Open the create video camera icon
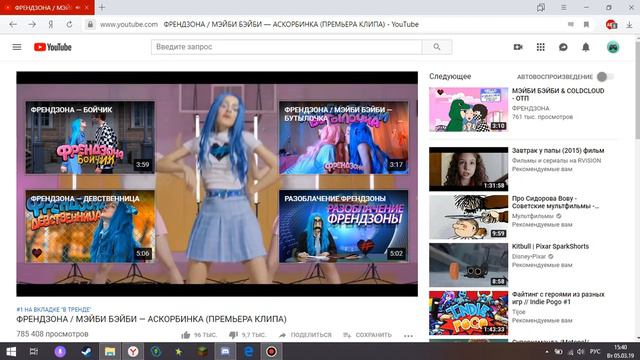Screen dimensions: 640x360 tap(518, 47)
